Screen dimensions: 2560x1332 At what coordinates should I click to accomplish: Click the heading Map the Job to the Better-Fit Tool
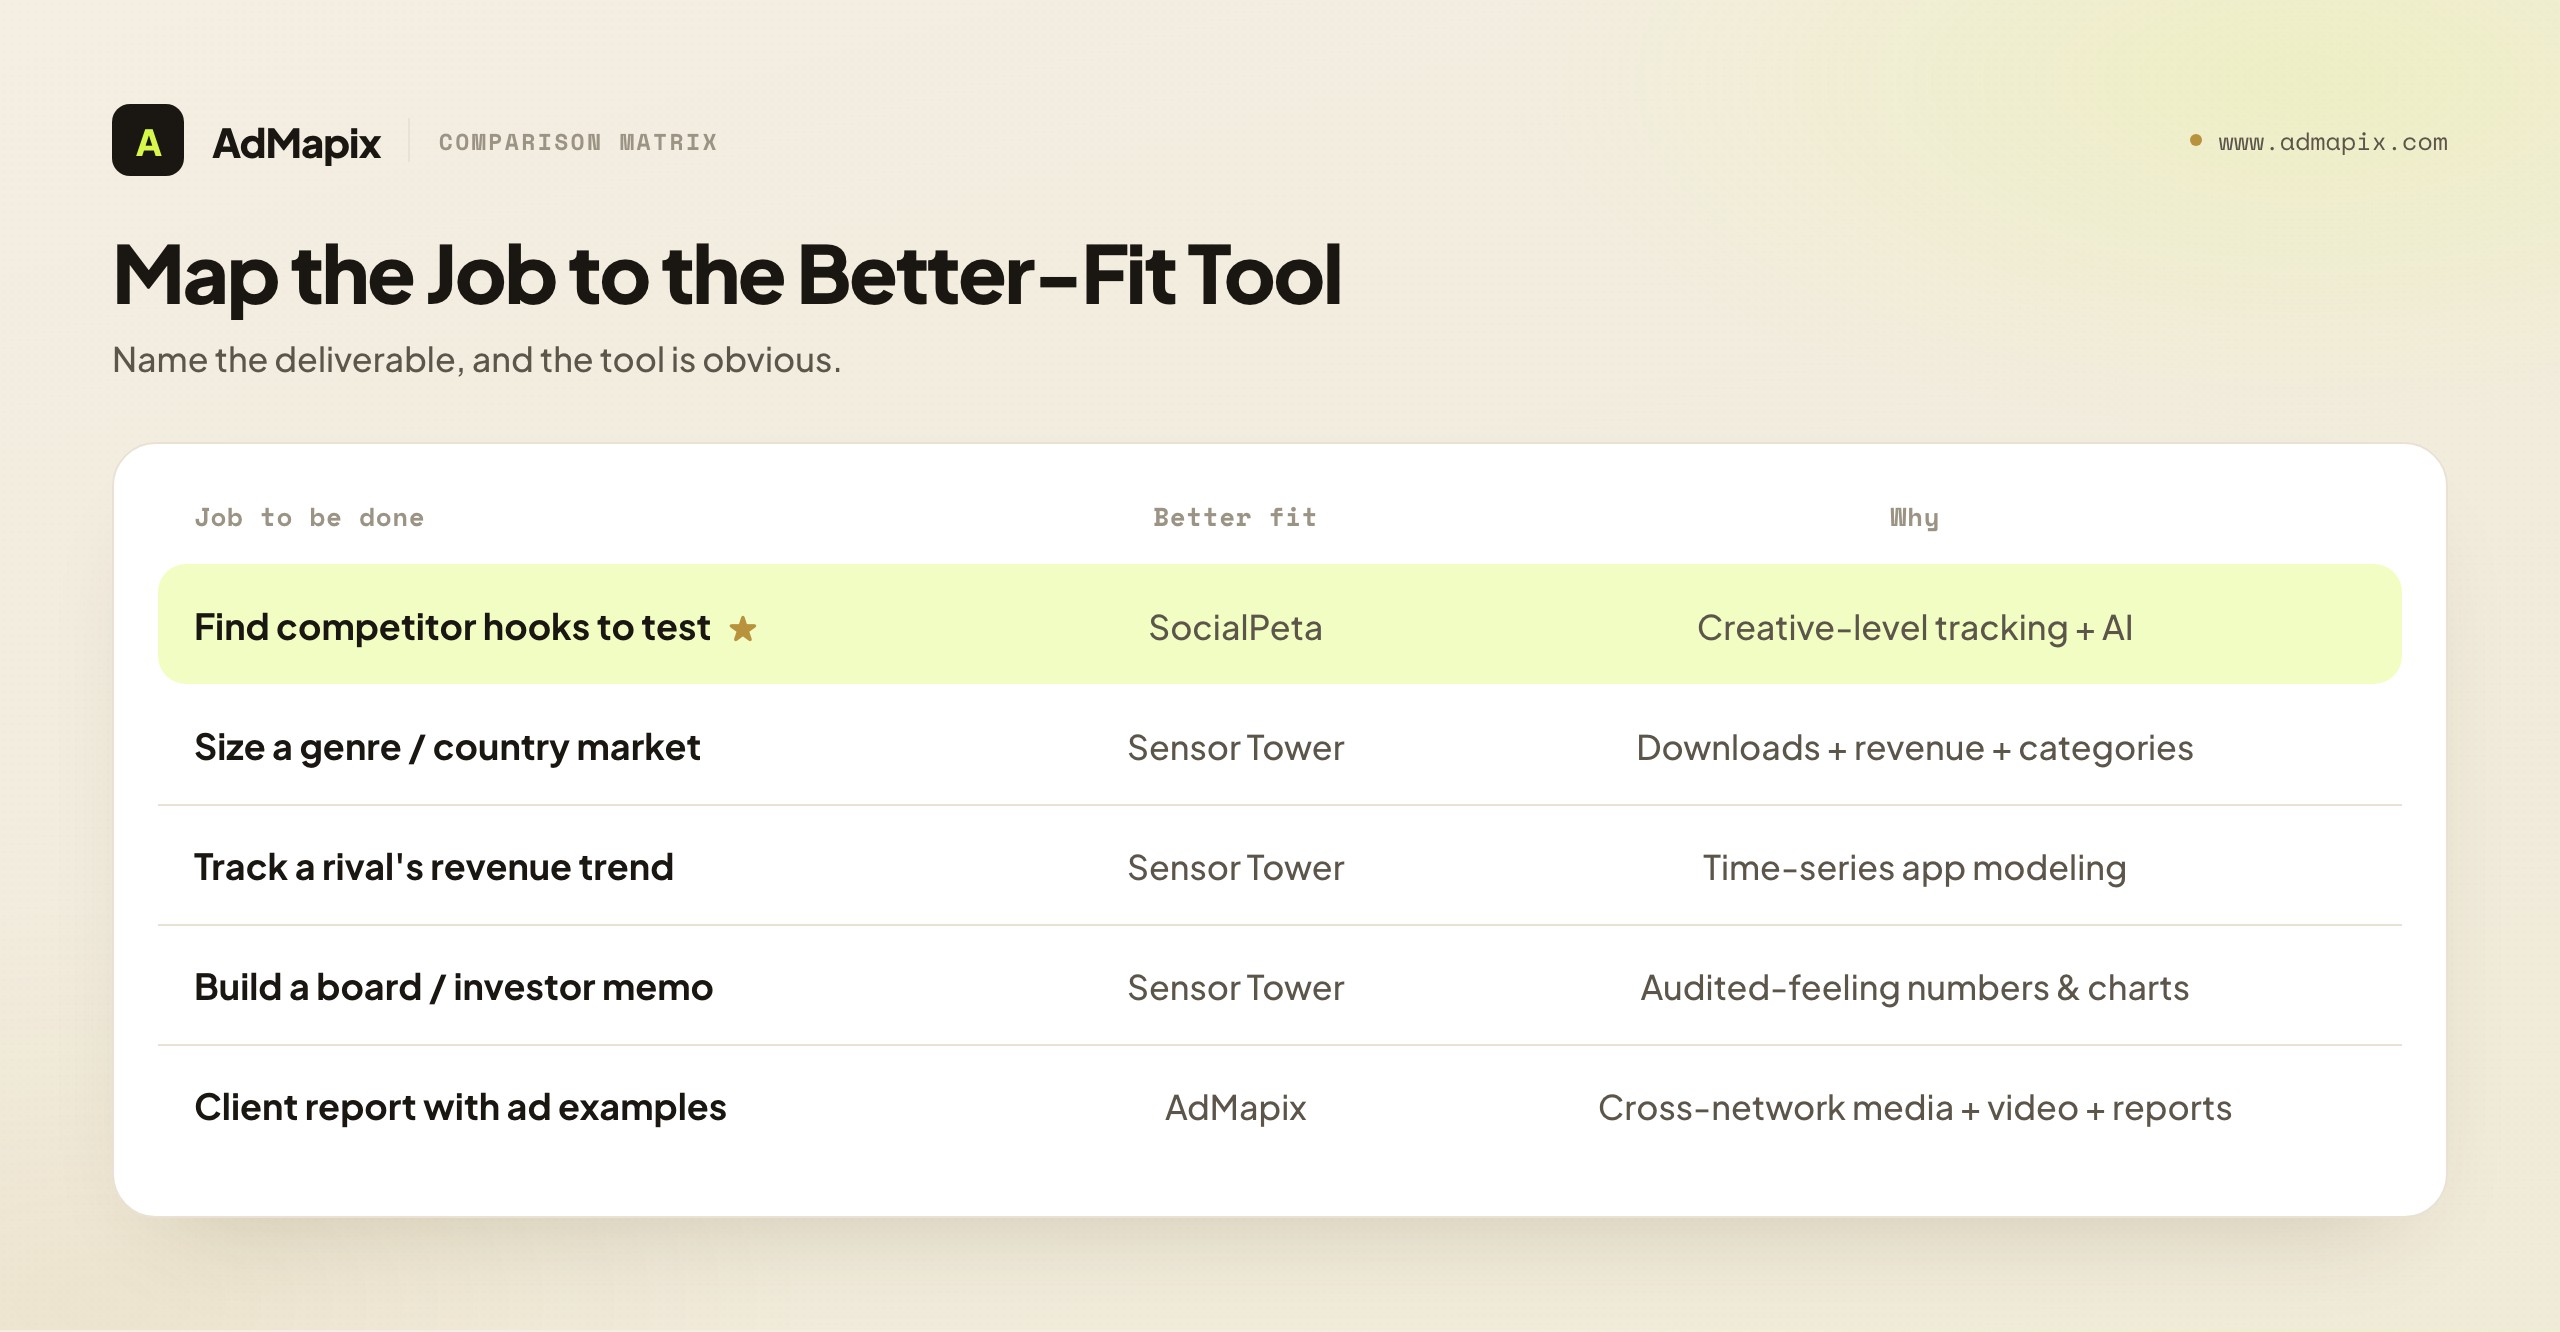[727, 275]
